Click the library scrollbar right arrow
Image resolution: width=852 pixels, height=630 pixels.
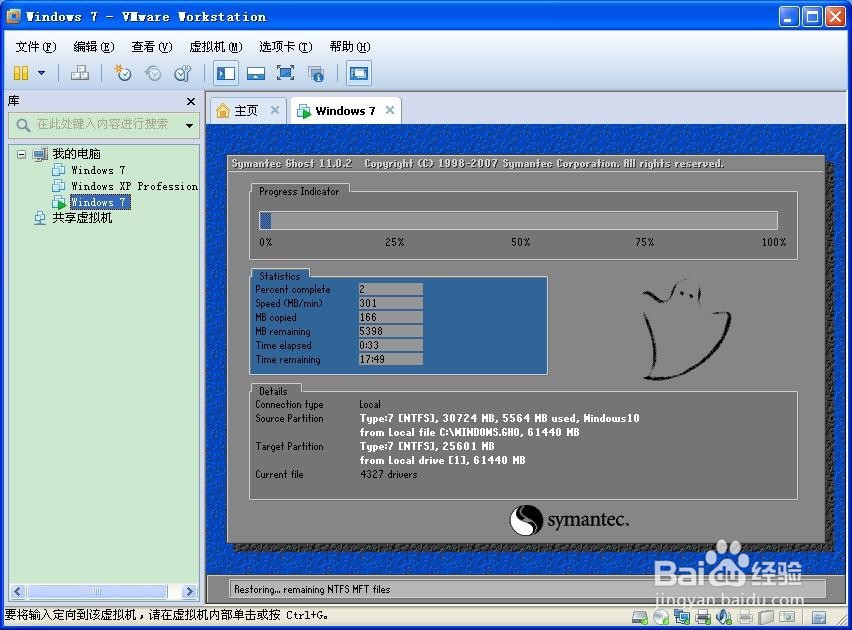point(189,591)
